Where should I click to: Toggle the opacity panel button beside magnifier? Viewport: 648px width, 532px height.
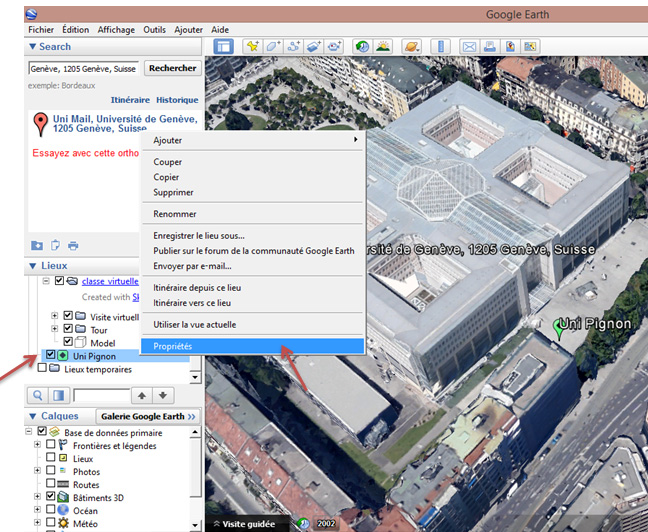pyautogui.click(x=59, y=396)
